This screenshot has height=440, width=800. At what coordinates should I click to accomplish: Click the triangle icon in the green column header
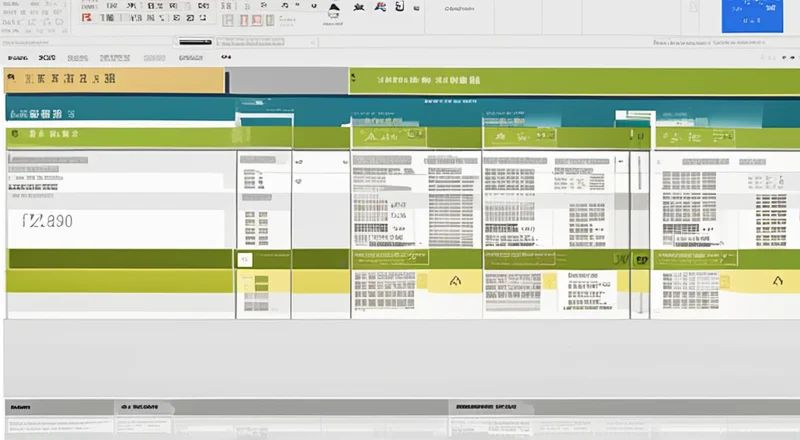tap(371, 135)
